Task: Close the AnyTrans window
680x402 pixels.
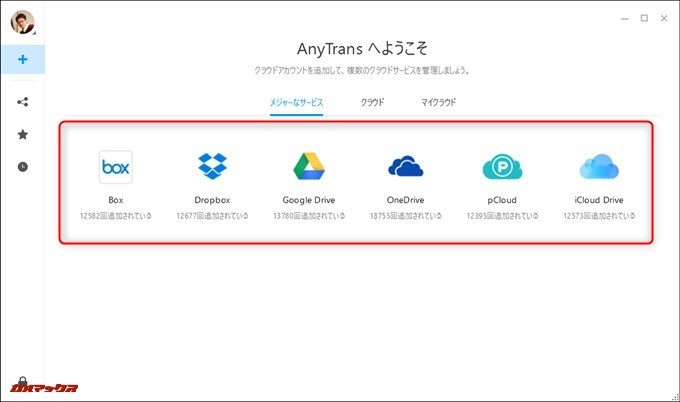Action: [x=664, y=18]
